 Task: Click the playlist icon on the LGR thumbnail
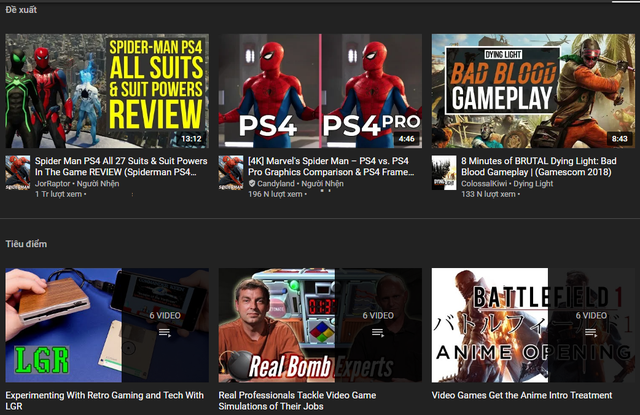[x=165, y=333]
